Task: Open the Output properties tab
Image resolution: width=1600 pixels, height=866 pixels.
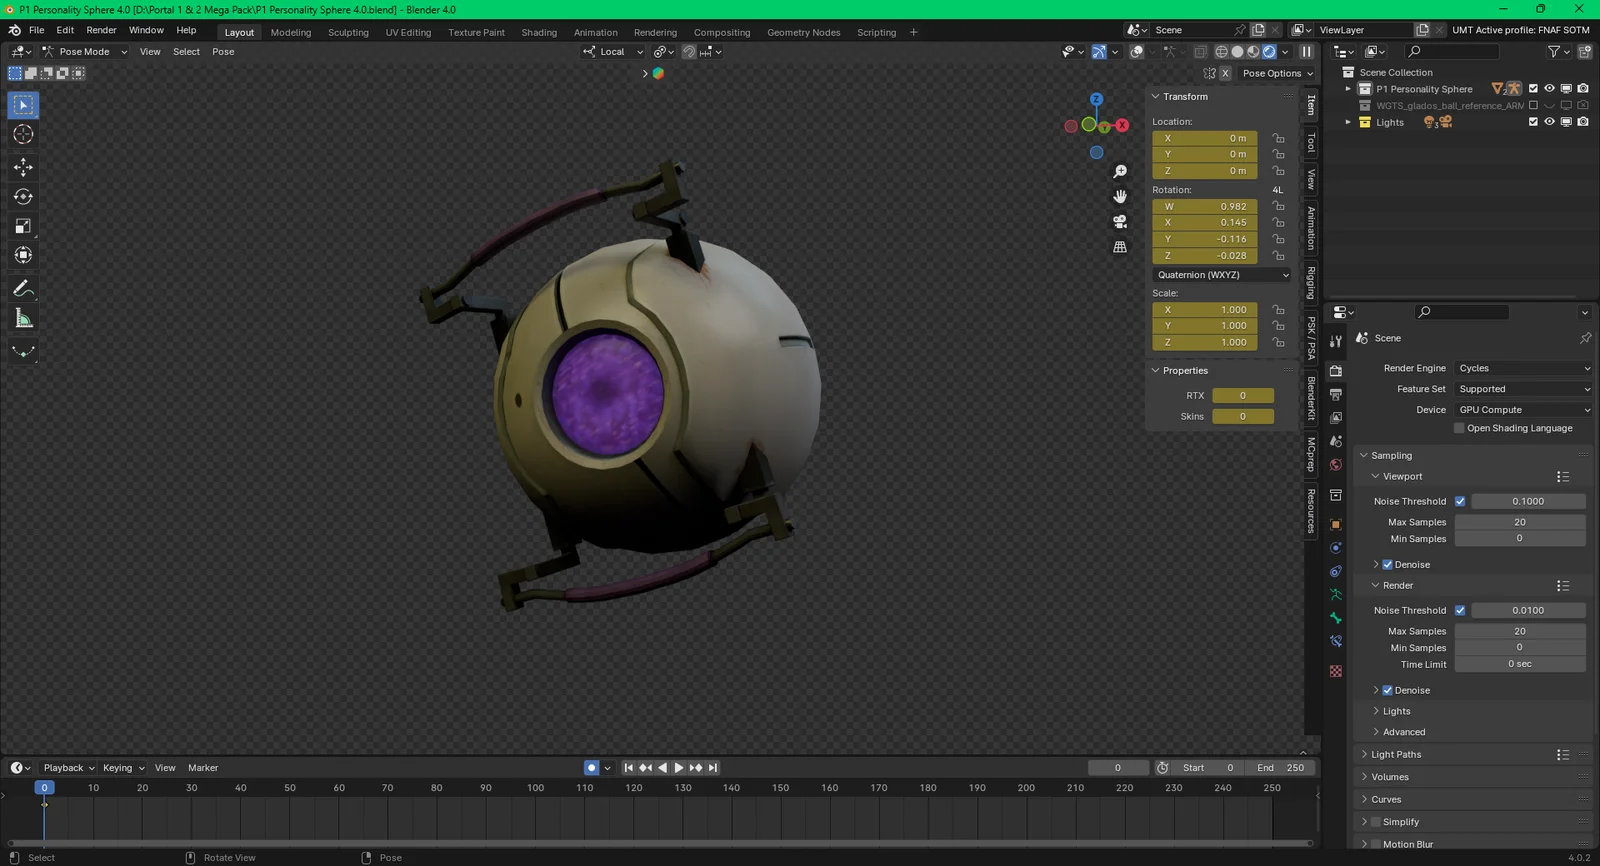Action: click(1336, 395)
